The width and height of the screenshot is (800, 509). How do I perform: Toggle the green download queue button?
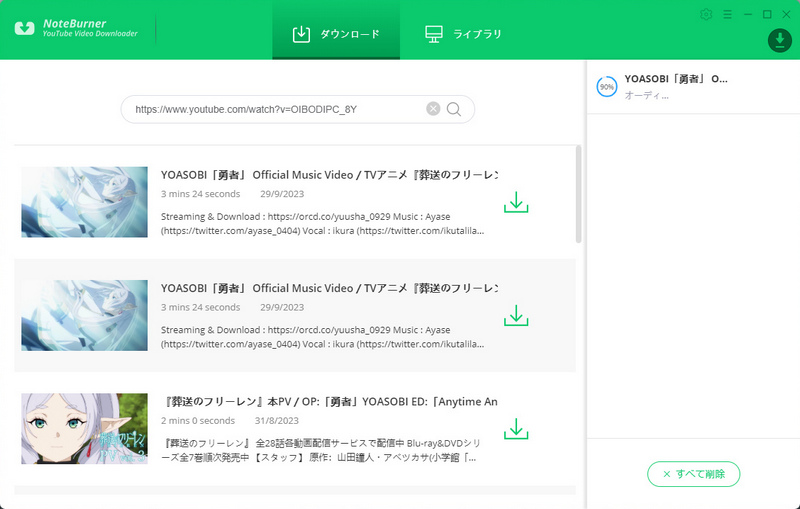click(x=780, y=40)
